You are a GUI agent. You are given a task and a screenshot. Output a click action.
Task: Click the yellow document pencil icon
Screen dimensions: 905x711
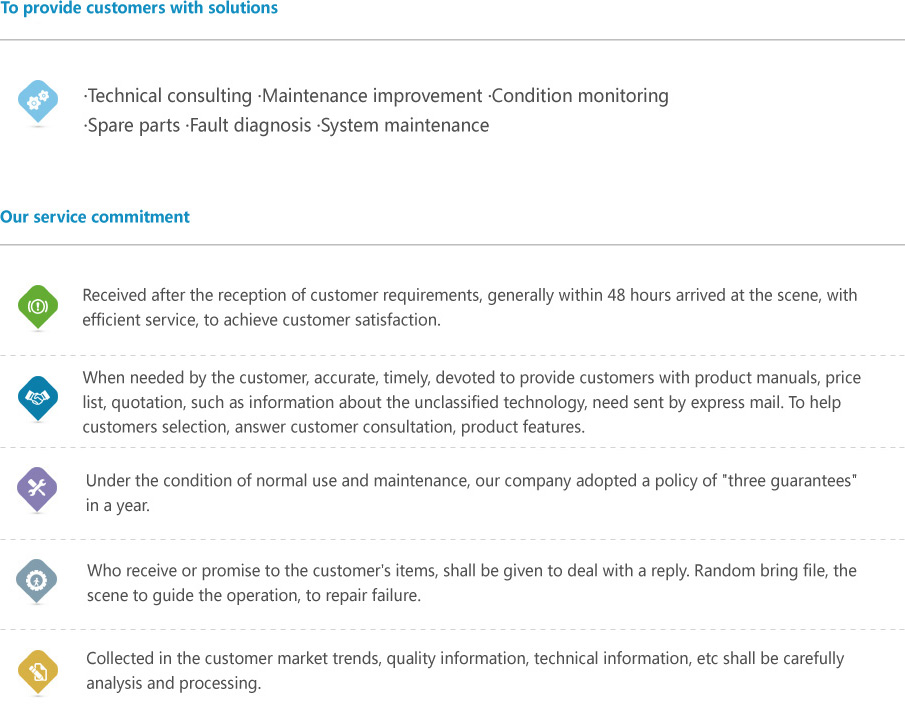[x=38, y=671]
